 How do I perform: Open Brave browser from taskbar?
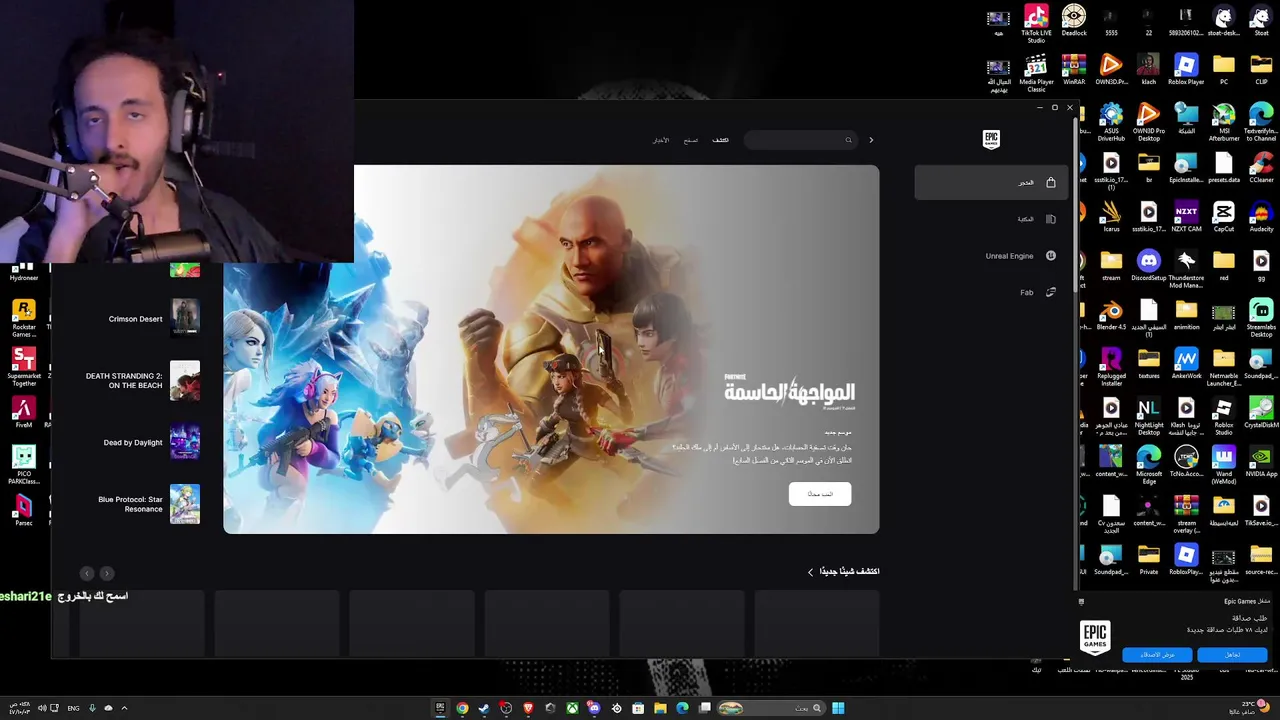528,708
